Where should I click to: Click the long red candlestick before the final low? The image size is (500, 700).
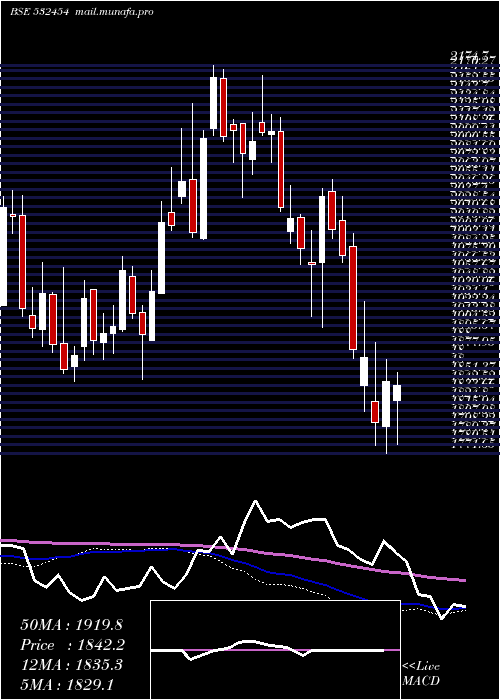coord(353,298)
